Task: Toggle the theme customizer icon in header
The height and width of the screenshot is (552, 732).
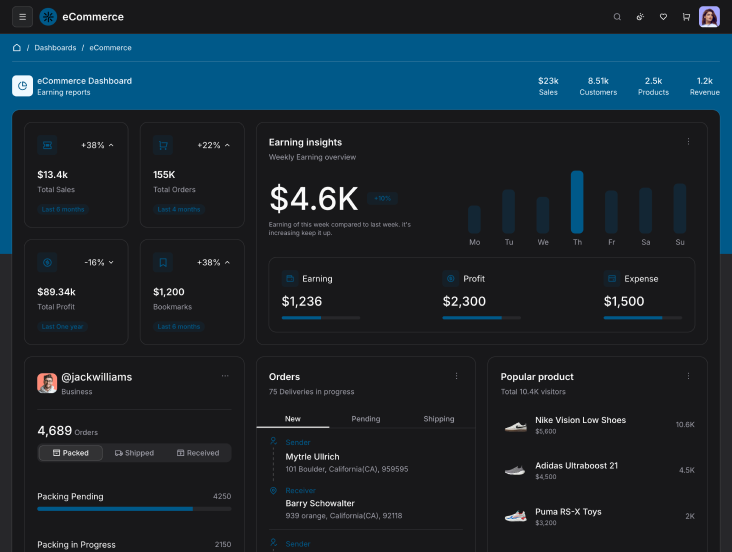Action: pos(640,17)
